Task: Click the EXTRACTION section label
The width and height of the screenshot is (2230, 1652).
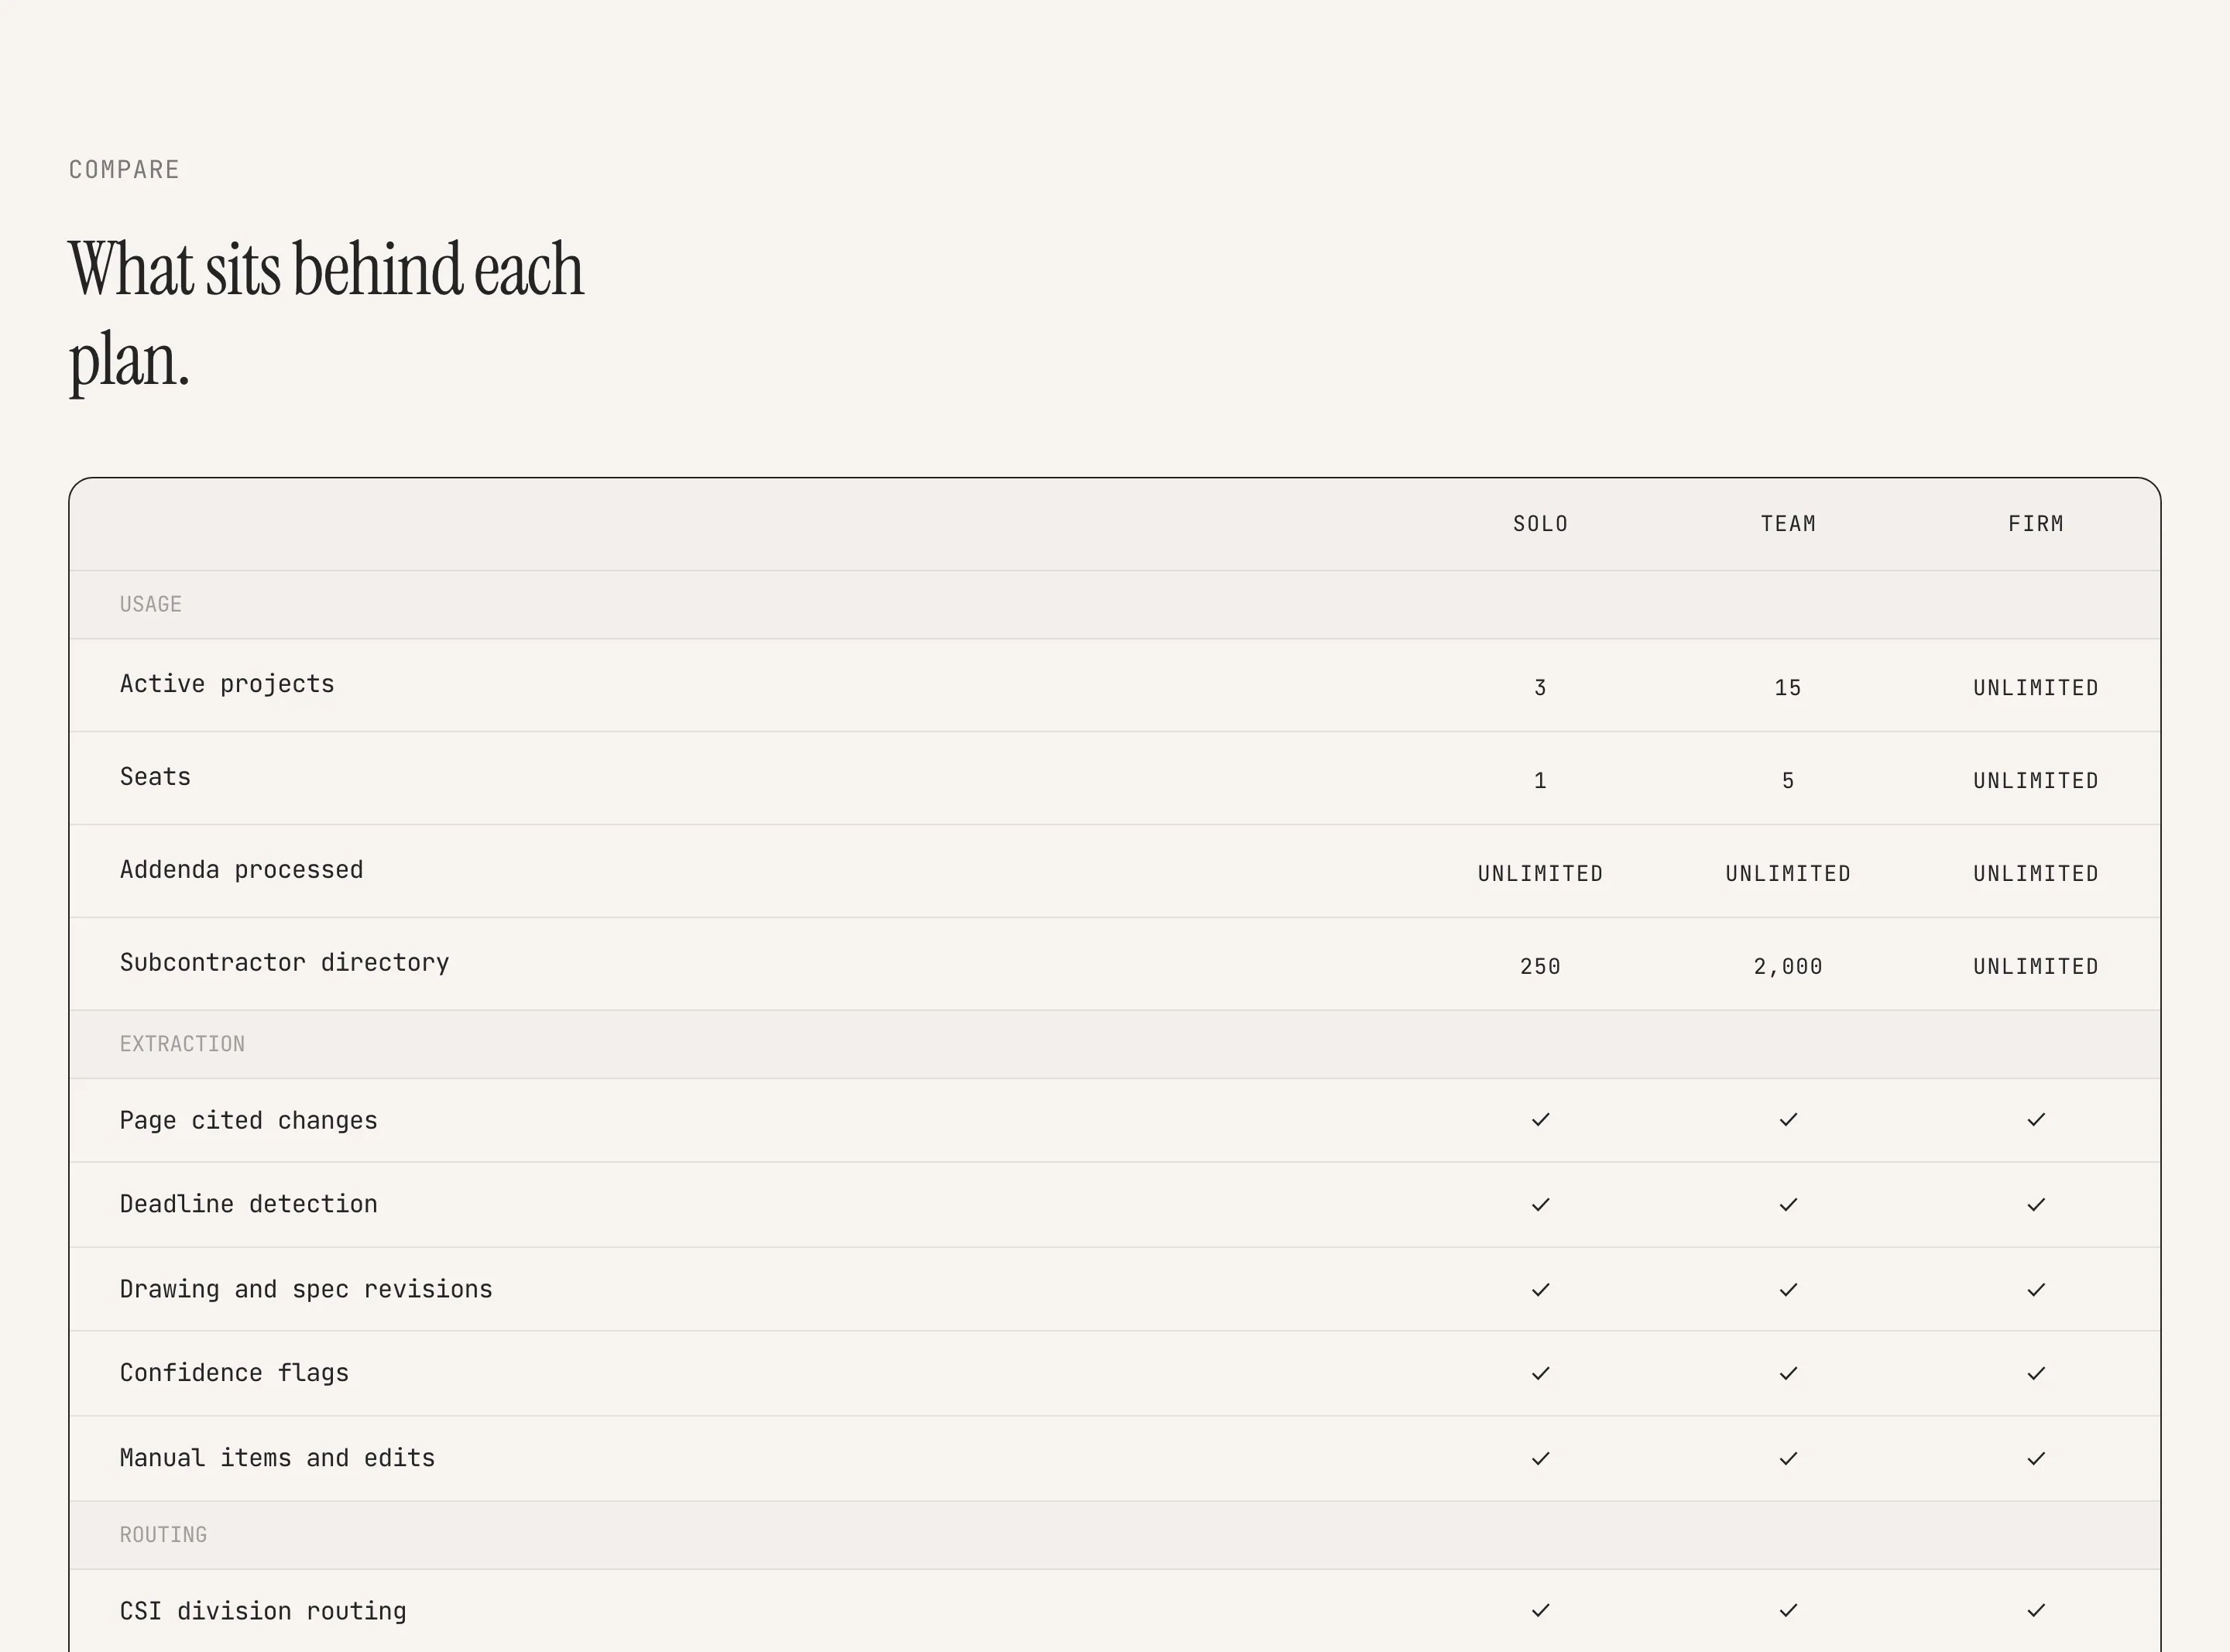Action: click(182, 1044)
